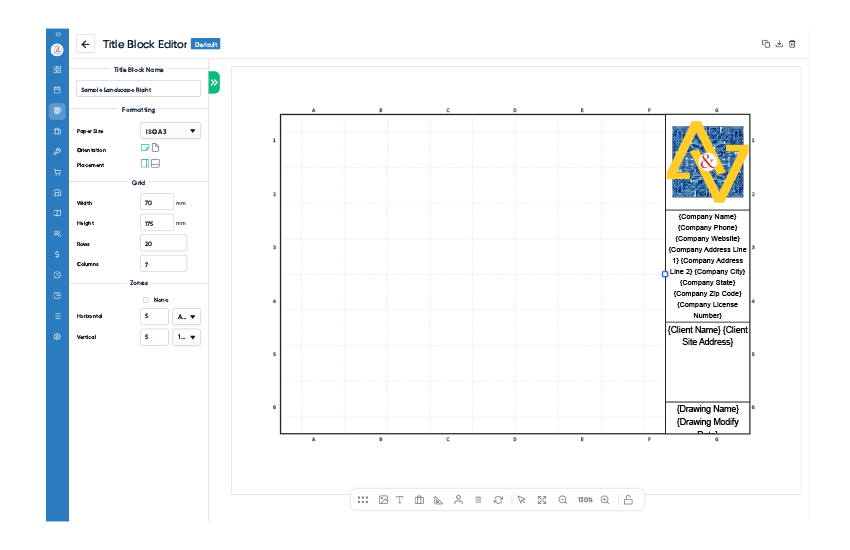Click the refresh arrows icon
Viewport: 850px width, 550px height.
pos(498,500)
